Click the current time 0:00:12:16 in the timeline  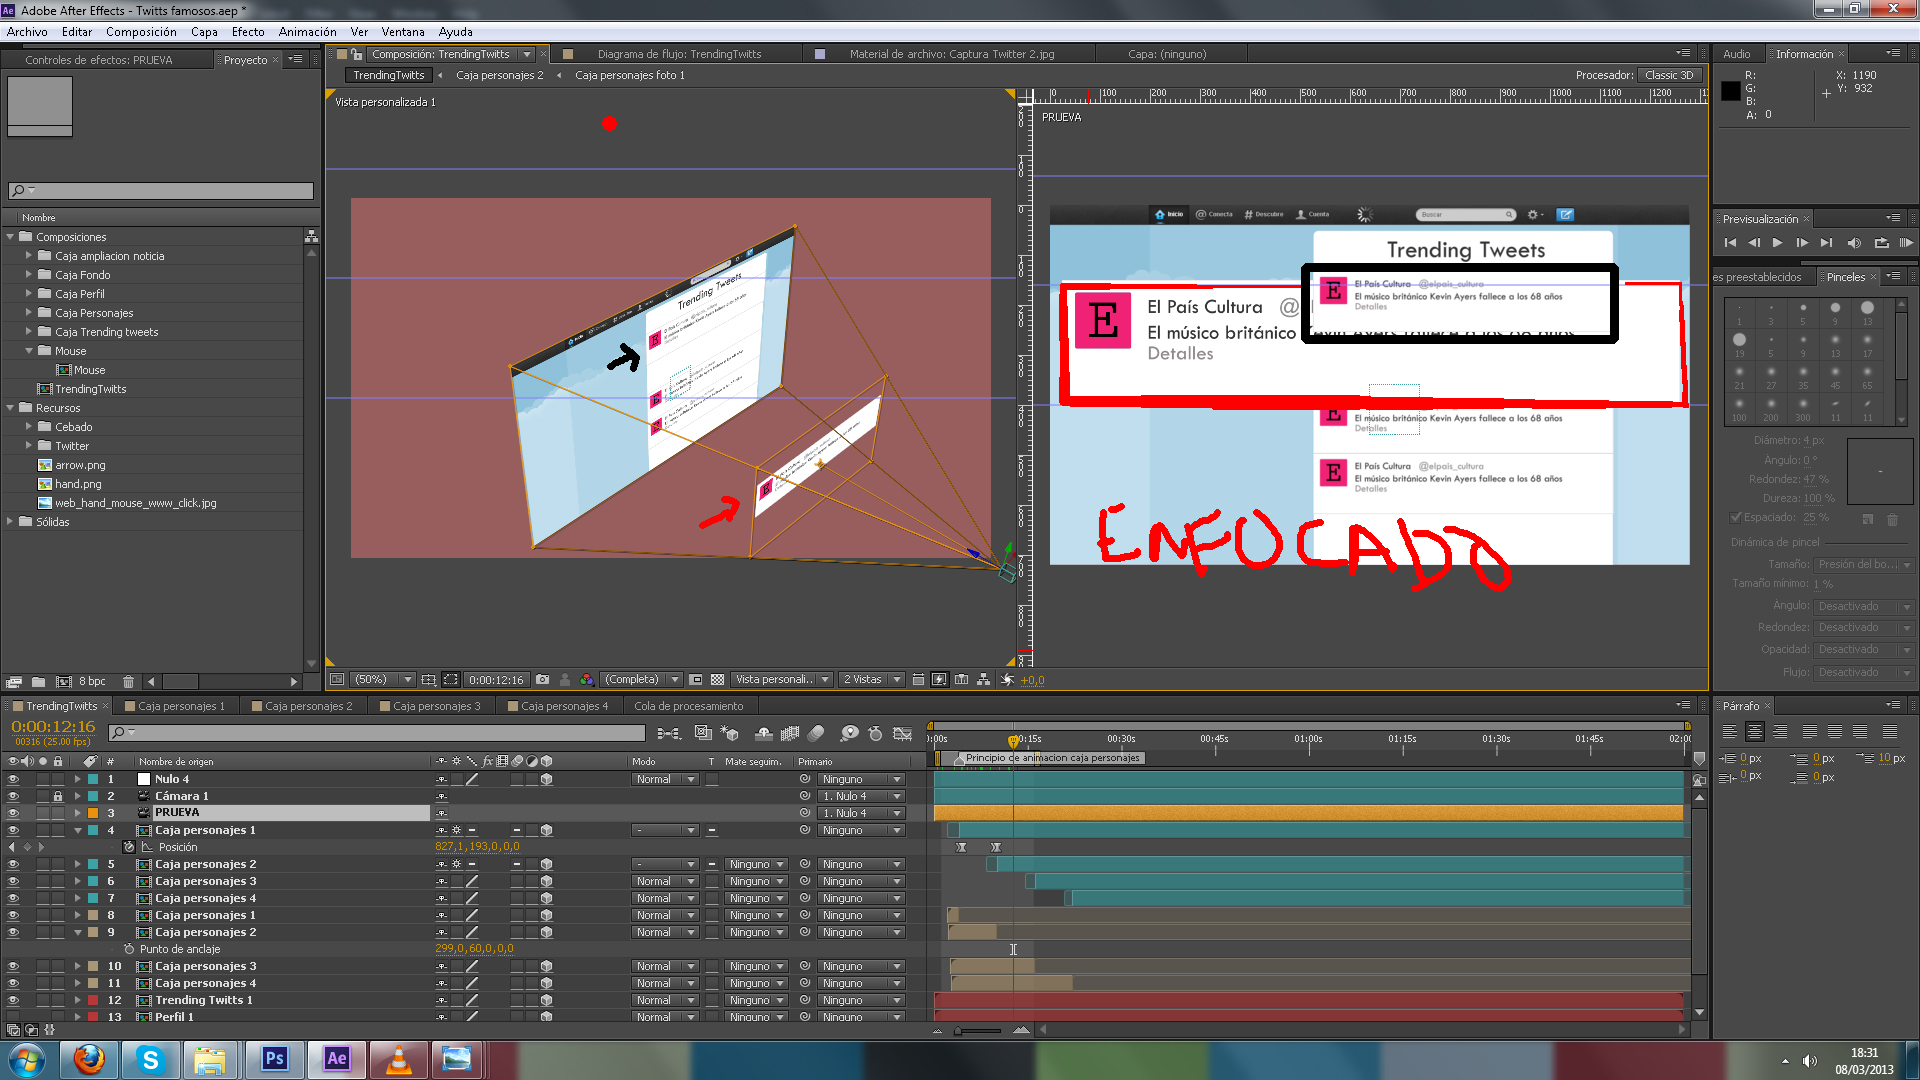(53, 727)
